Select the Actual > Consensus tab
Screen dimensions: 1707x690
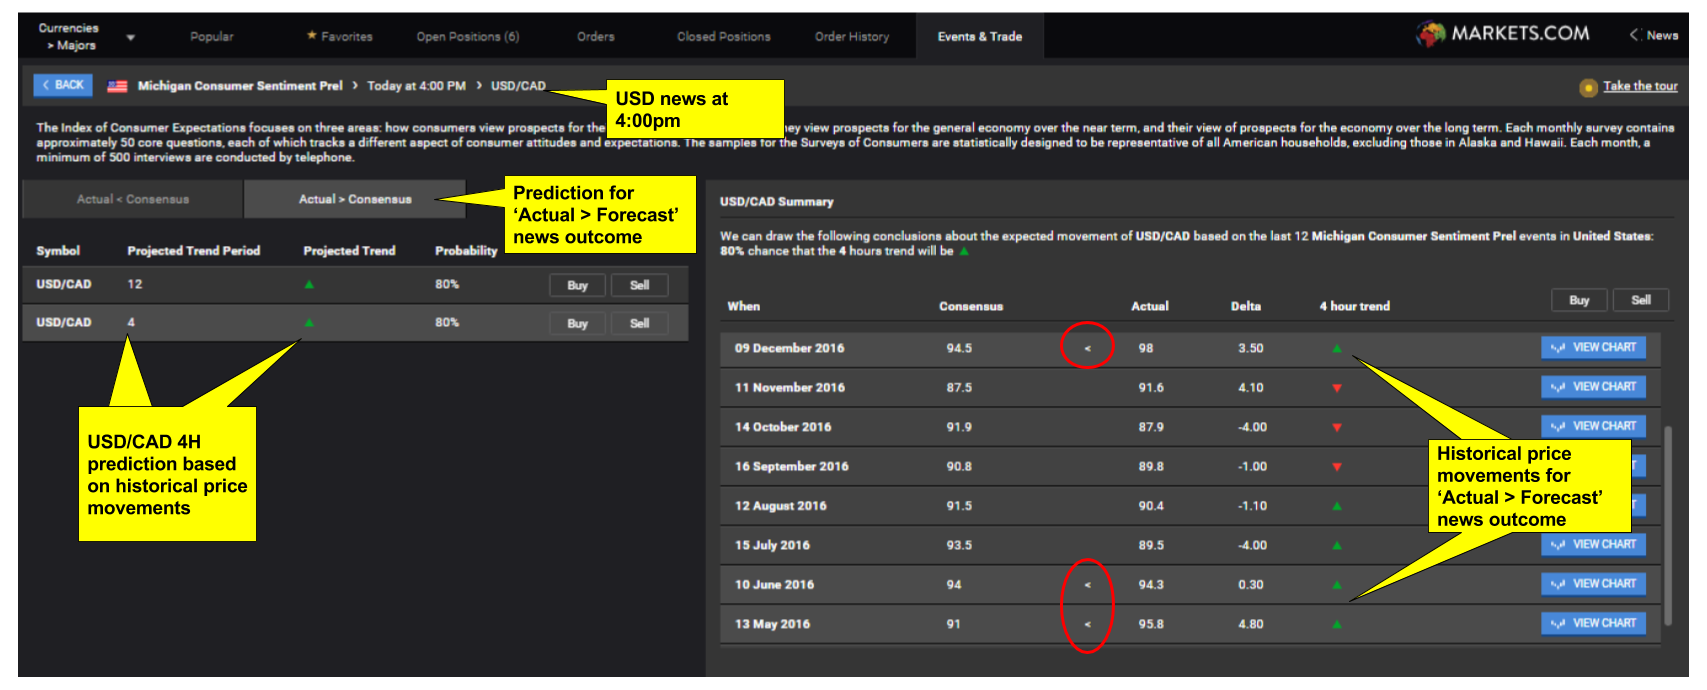[x=355, y=199]
